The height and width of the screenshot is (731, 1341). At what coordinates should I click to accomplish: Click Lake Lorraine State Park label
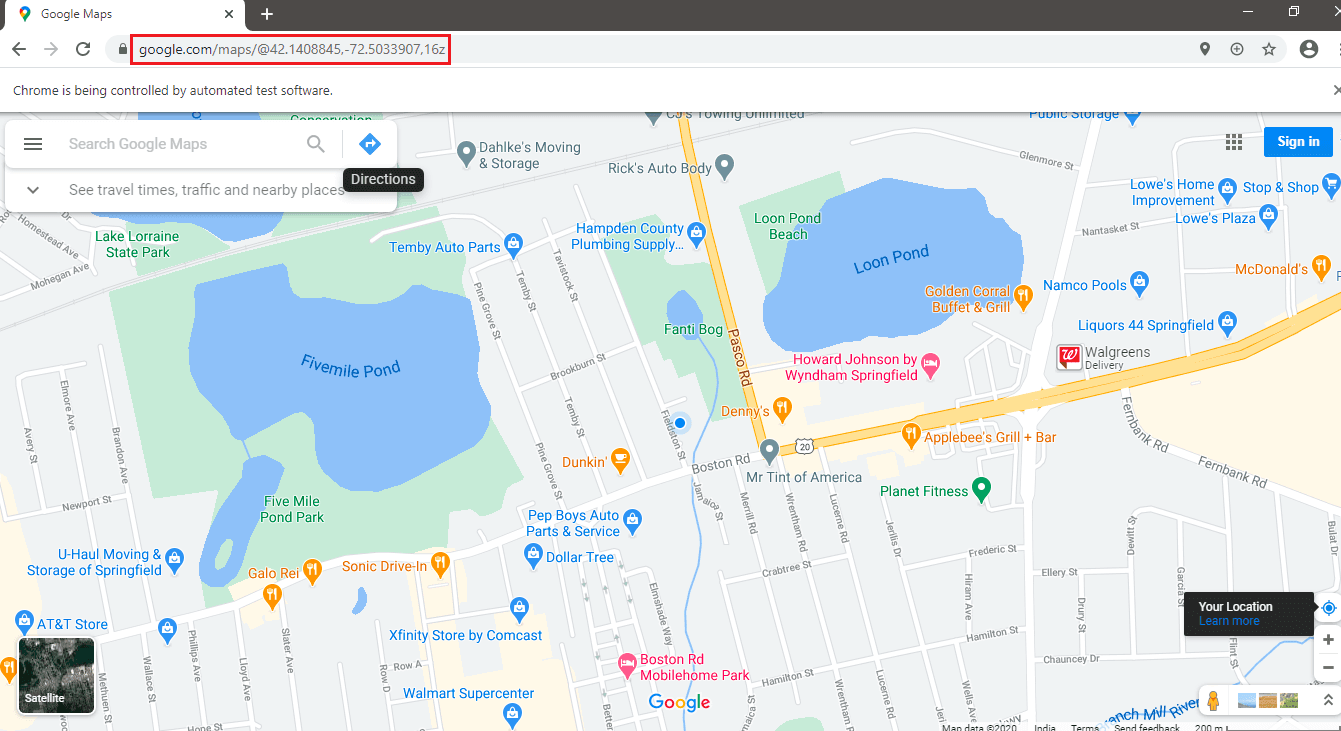(137, 244)
